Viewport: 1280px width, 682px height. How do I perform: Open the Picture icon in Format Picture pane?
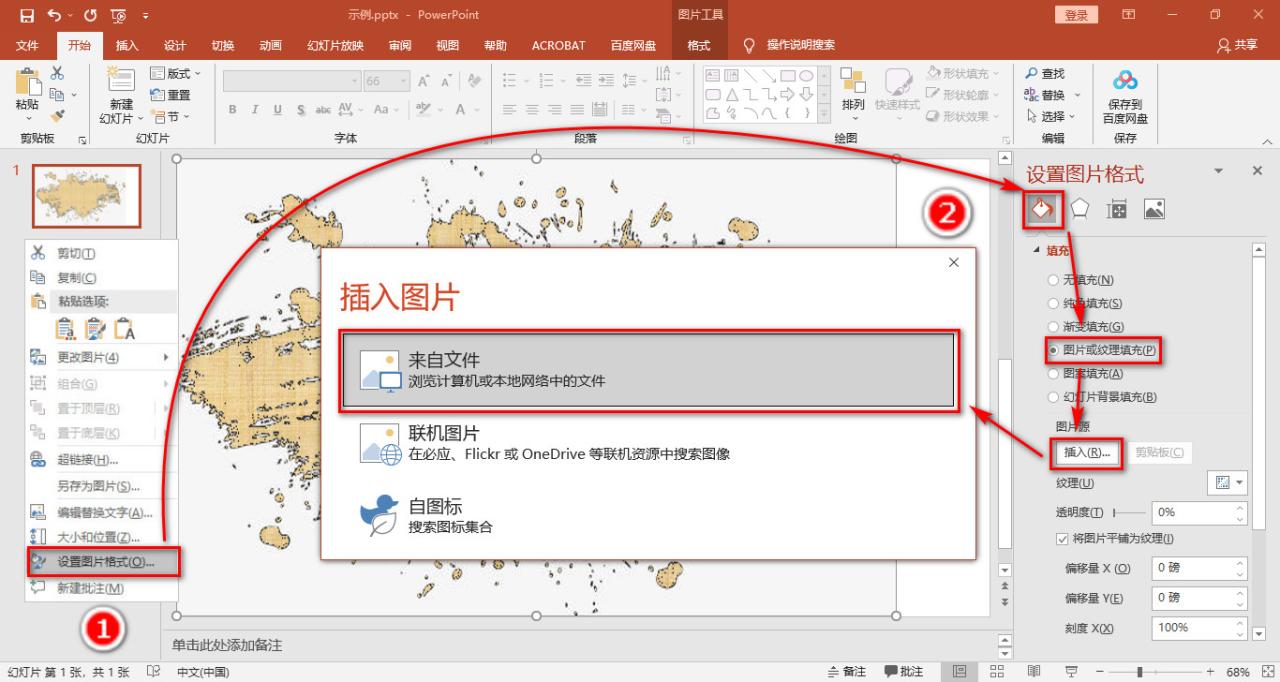tap(1153, 208)
